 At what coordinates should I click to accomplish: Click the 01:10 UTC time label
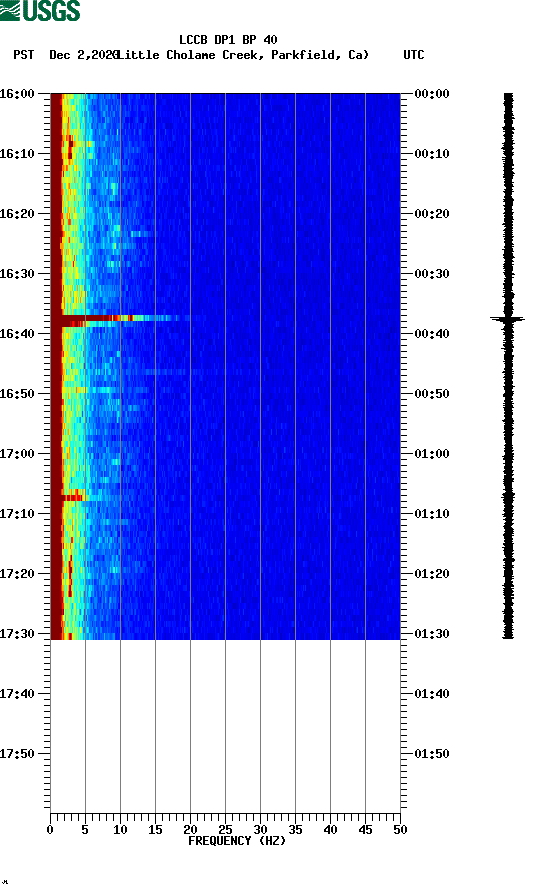(x=432, y=514)
